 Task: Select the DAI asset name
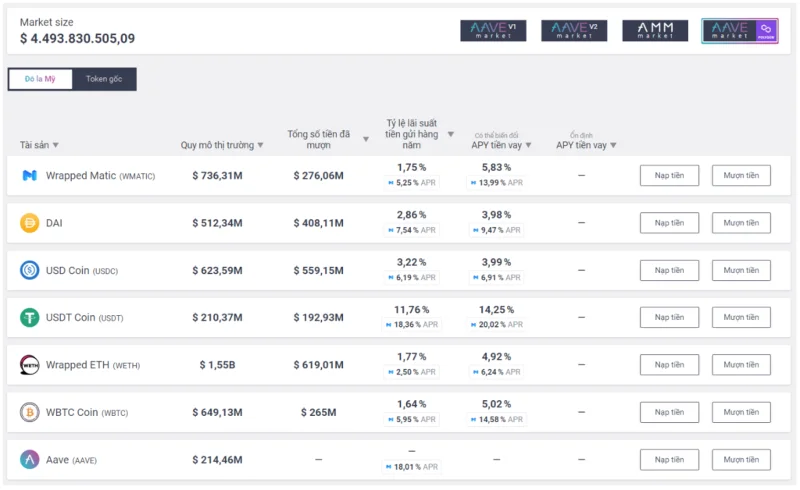(x=54, y=223)
